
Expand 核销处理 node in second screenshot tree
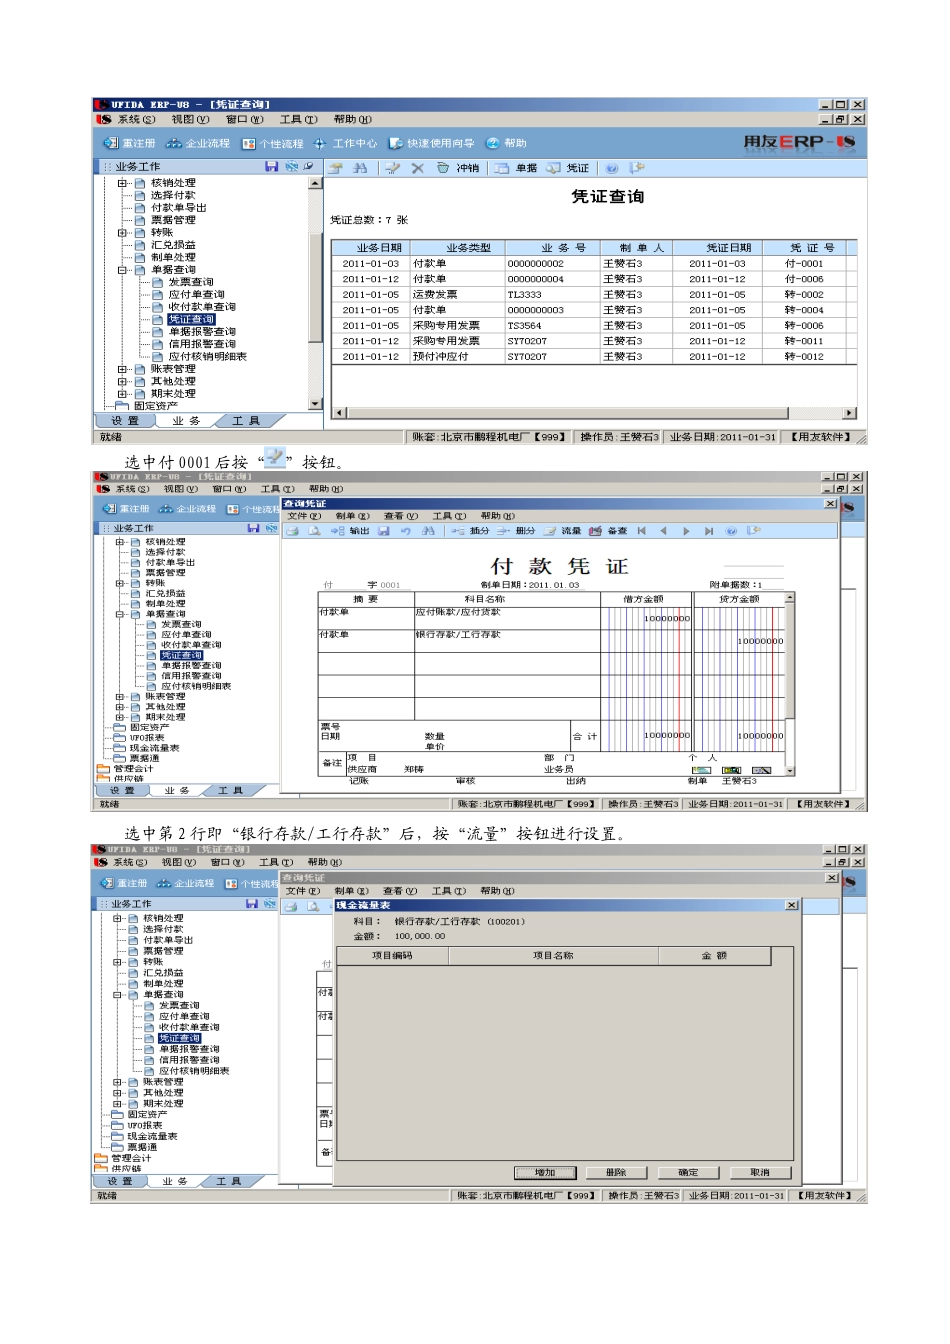[x=119, y=542]
